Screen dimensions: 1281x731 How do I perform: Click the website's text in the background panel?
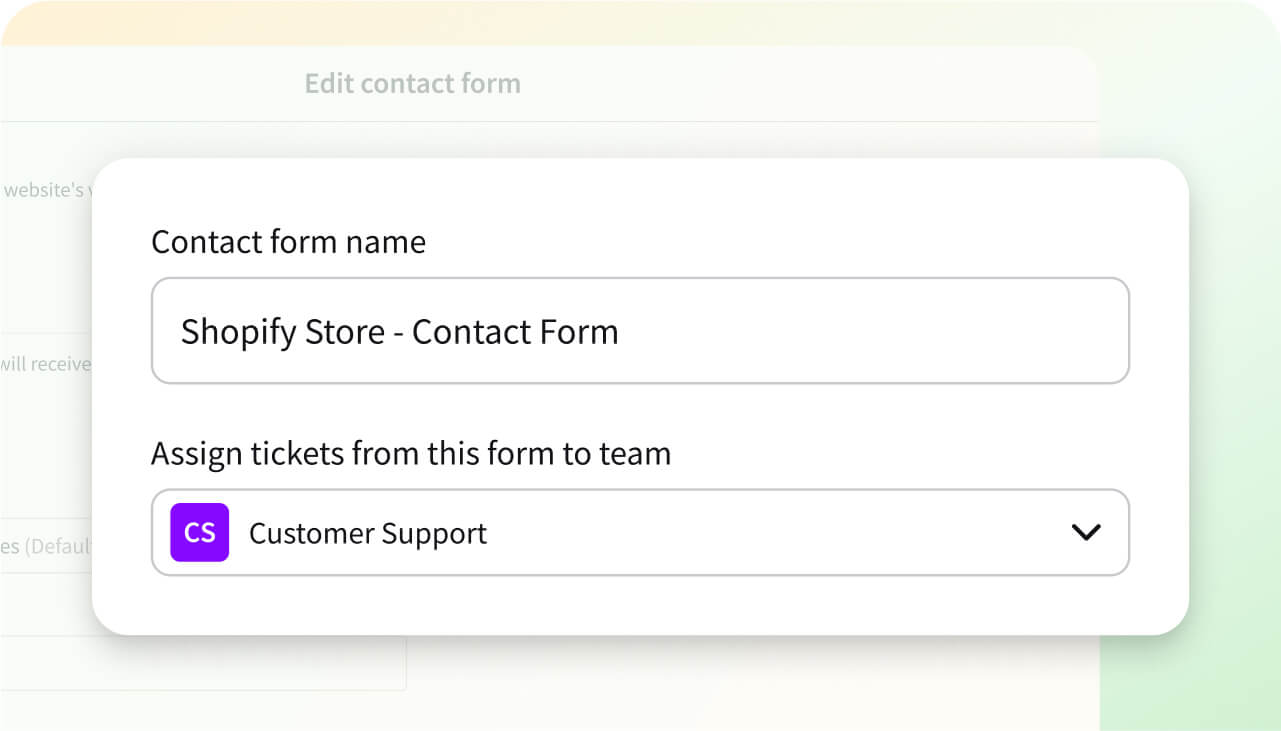pyautogui.click(x=44, y=189)
